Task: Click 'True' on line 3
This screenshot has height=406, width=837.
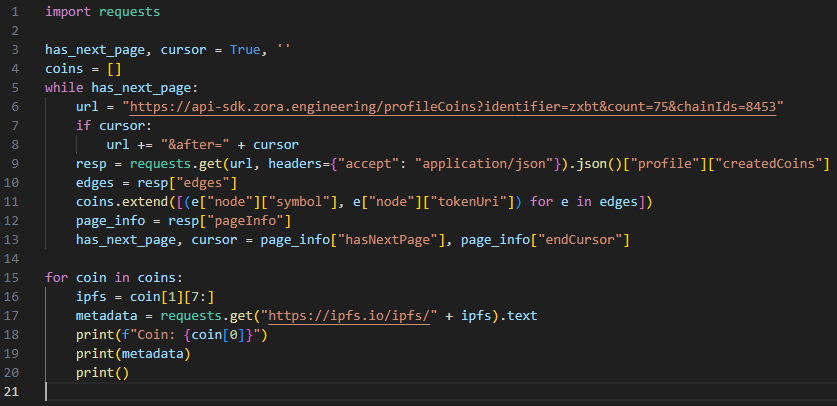Action: (x=245, y=50)
